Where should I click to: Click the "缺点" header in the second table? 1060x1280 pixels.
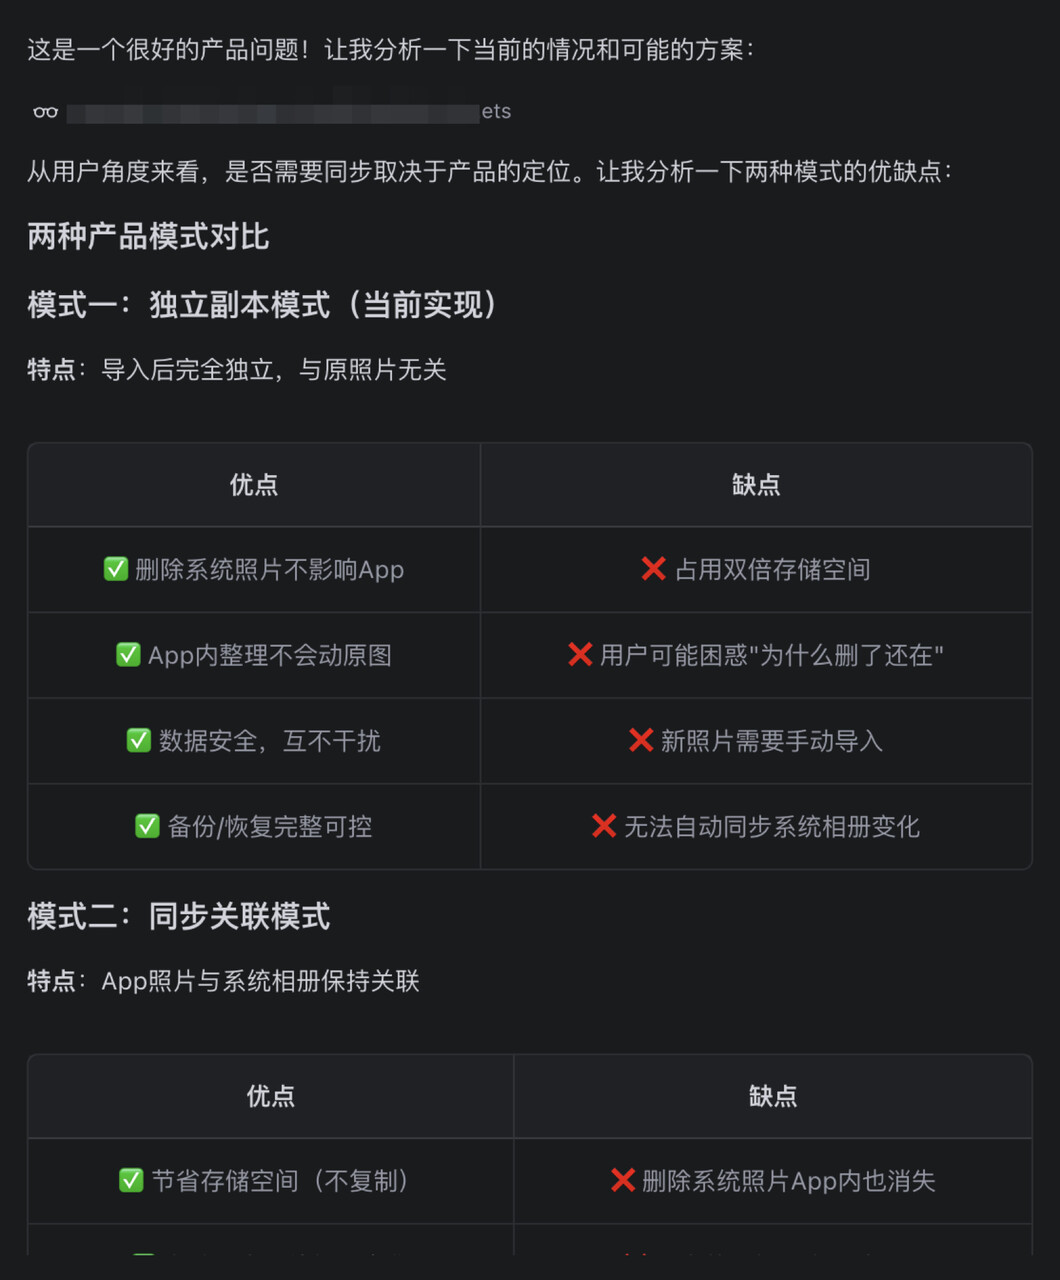point(773,1096)
